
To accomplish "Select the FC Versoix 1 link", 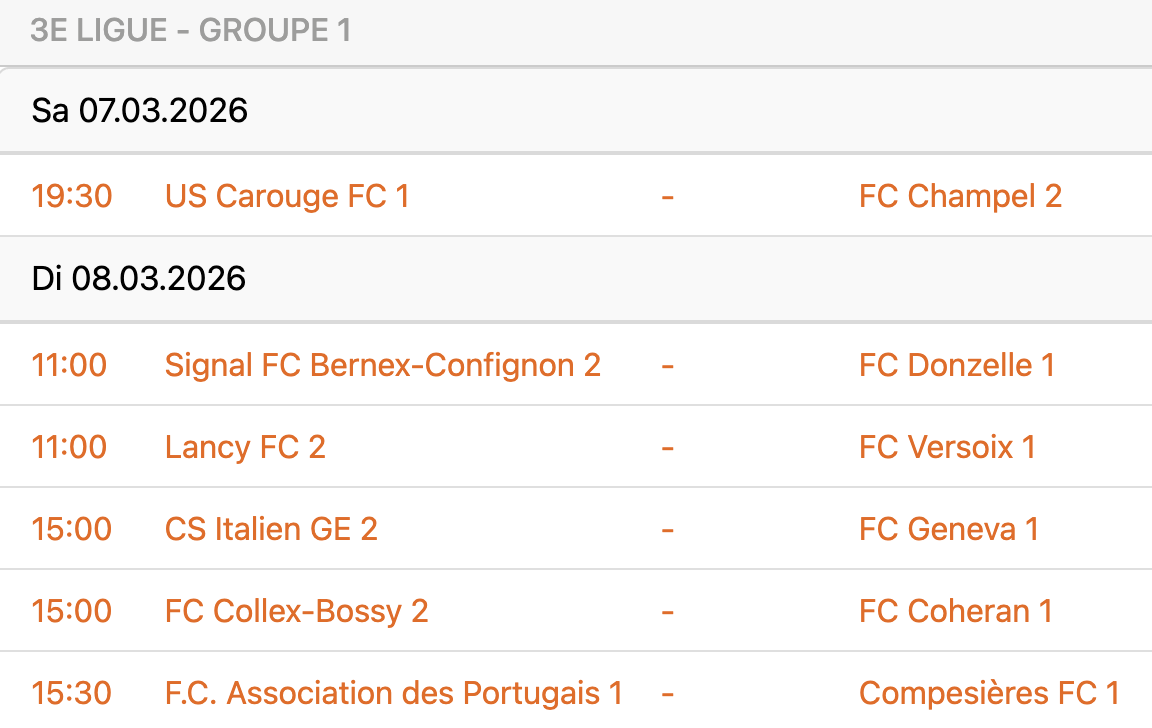I will click(947, 447).
